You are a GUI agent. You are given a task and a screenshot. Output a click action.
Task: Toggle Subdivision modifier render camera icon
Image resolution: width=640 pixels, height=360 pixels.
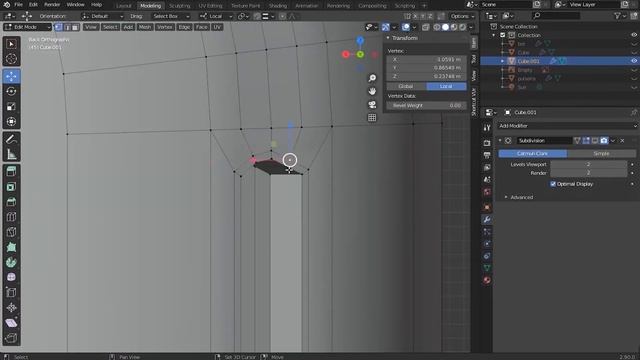tap(604, 140)
